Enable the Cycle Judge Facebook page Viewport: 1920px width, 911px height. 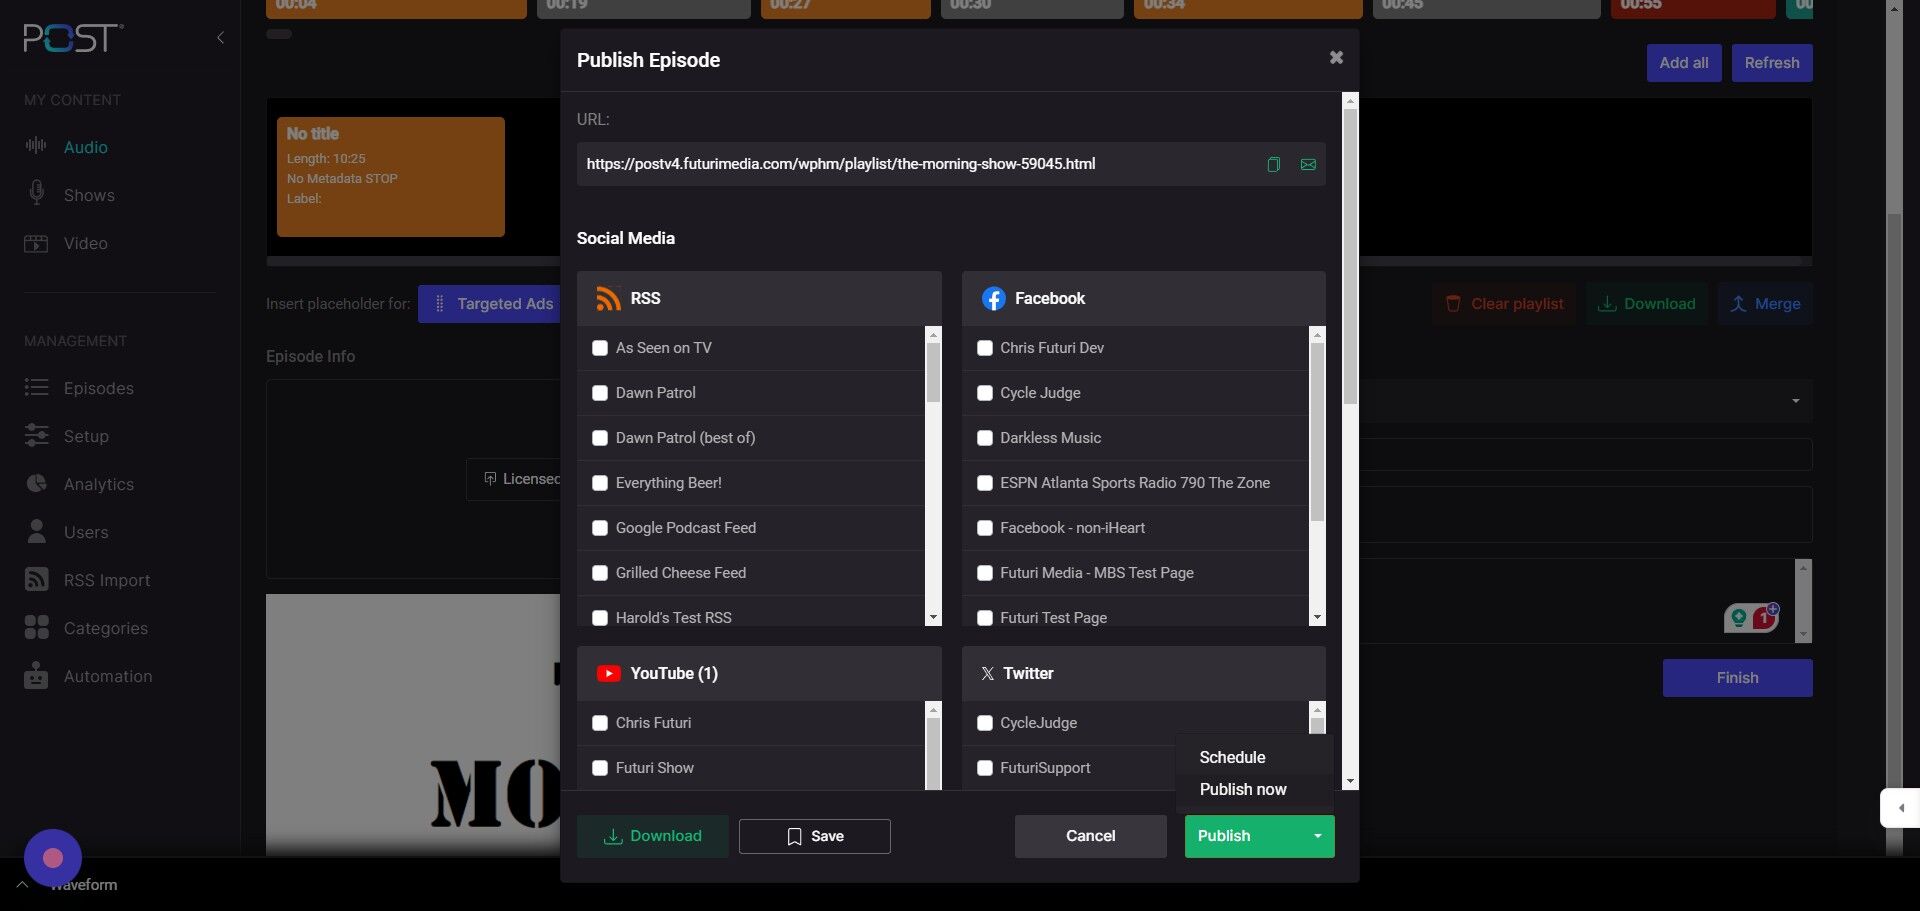985,393
